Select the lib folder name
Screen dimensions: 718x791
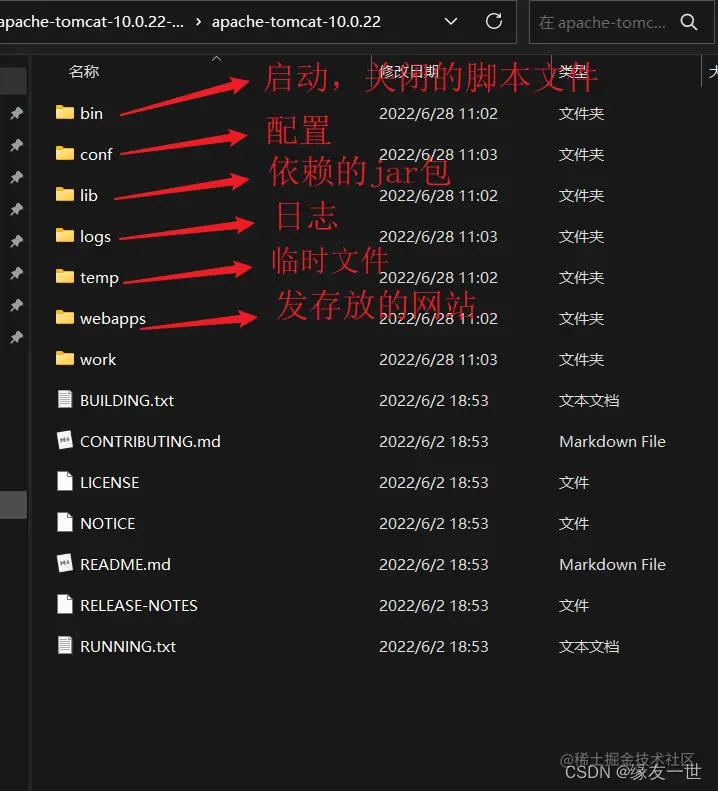coord(89,195)
